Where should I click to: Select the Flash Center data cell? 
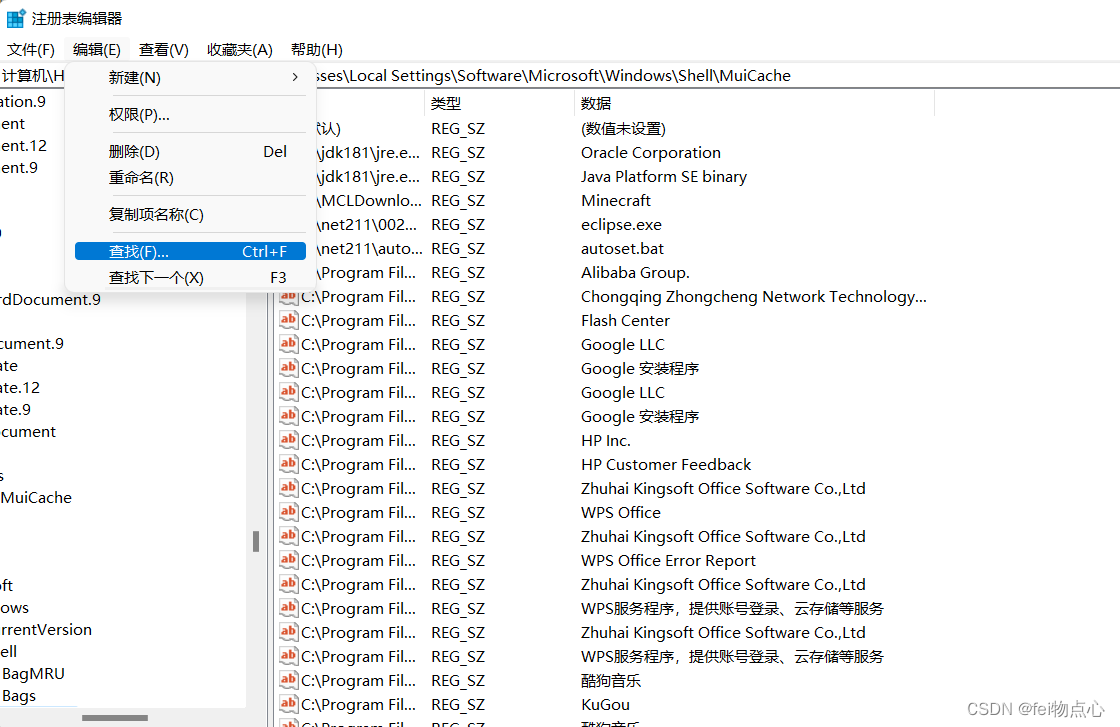[625, 321]
